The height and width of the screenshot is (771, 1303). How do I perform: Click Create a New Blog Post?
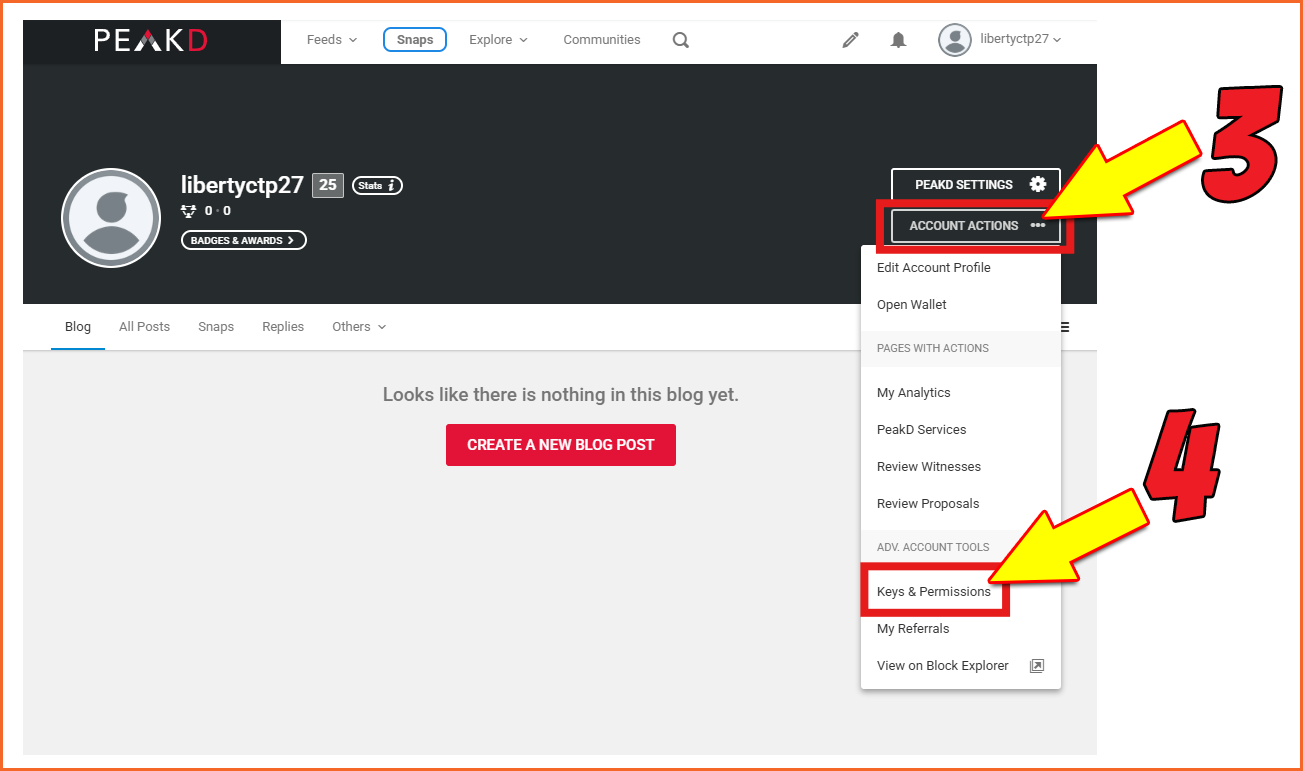pos(561,445)
